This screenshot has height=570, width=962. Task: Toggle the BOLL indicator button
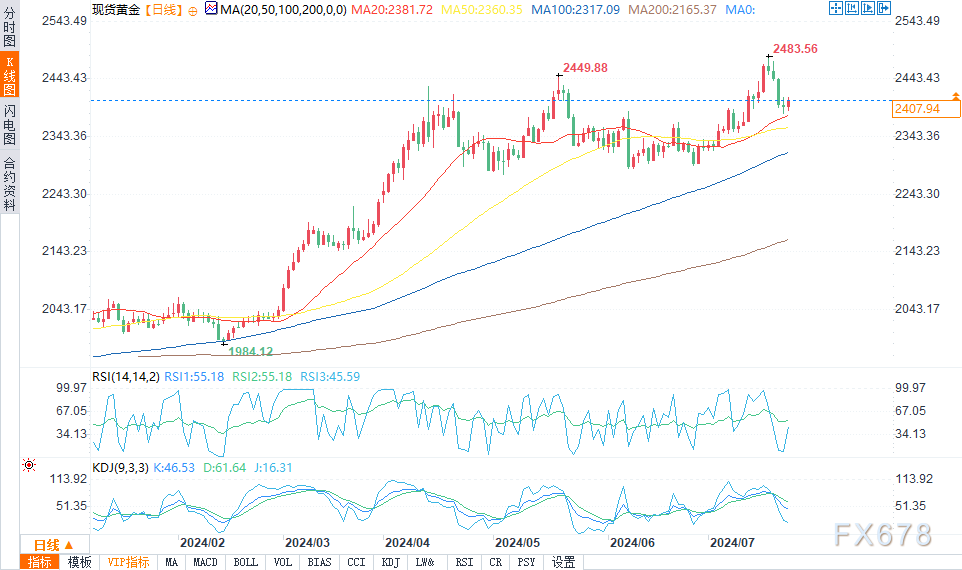(245, 562)
